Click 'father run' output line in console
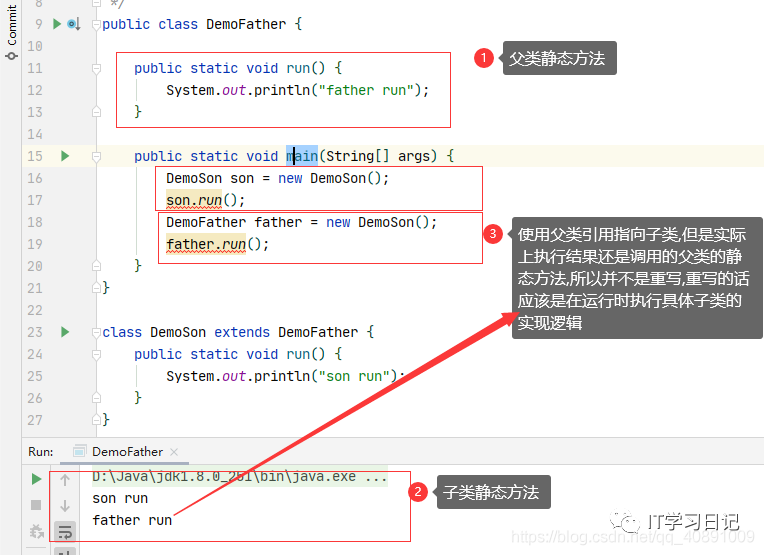This screenshot has width=764, height=555. 132,520
